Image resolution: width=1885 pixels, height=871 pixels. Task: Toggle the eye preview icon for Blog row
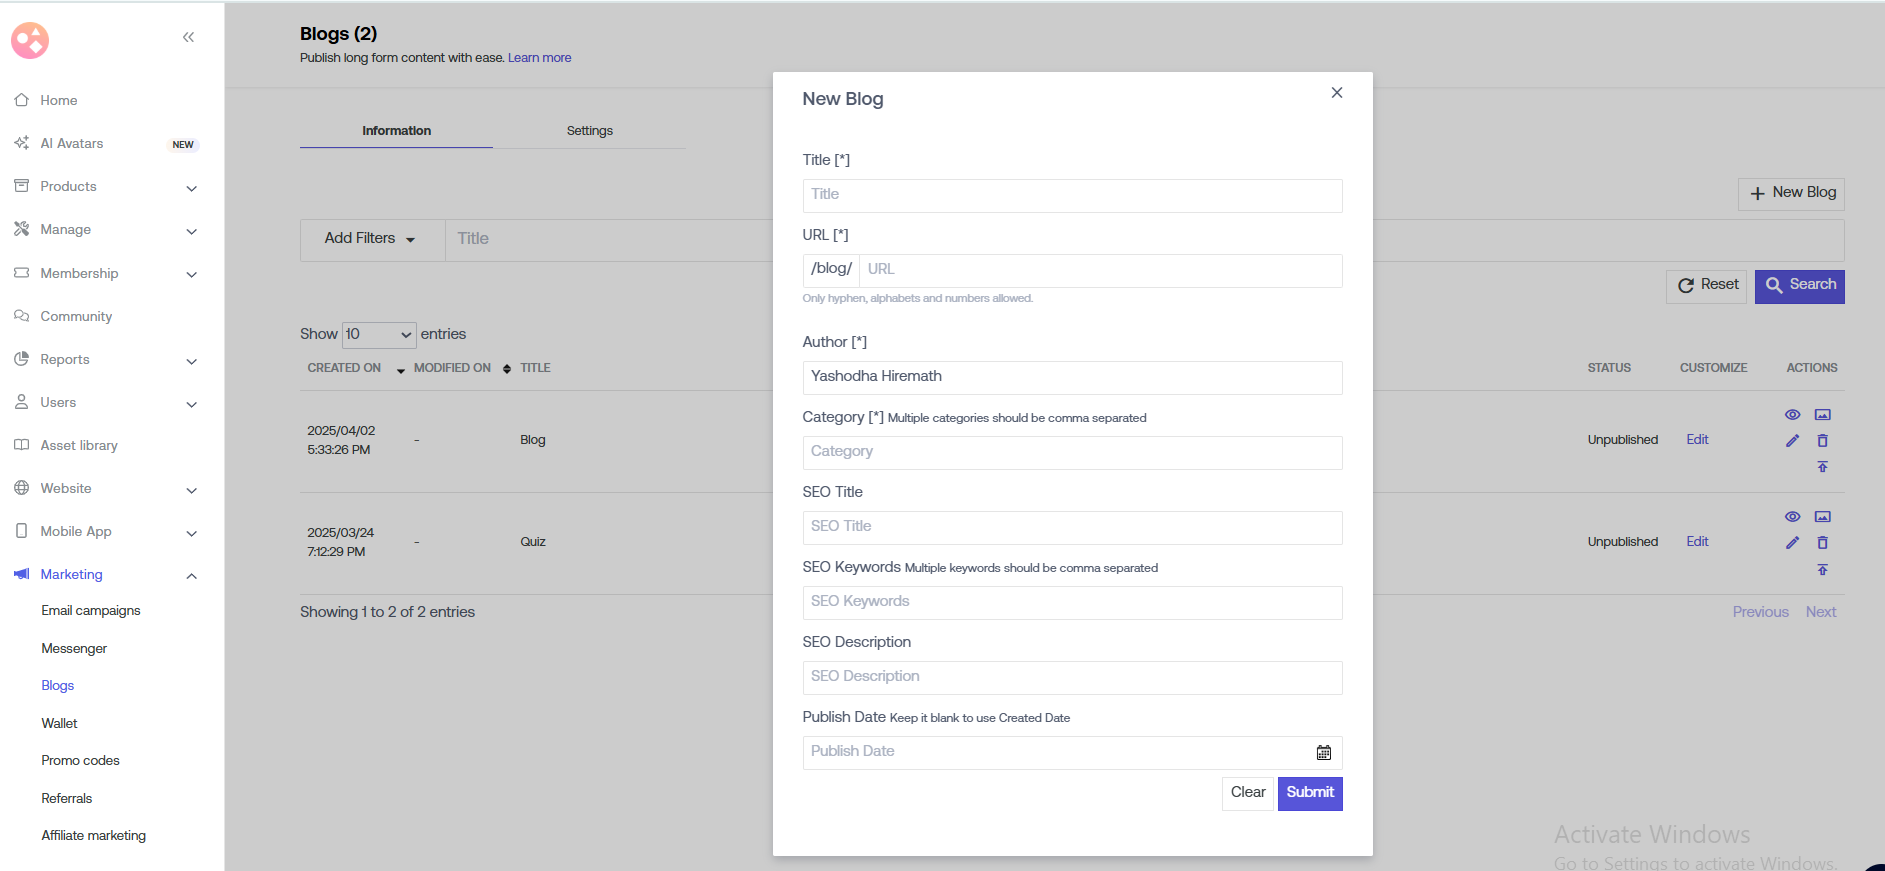coord(1792,415)
